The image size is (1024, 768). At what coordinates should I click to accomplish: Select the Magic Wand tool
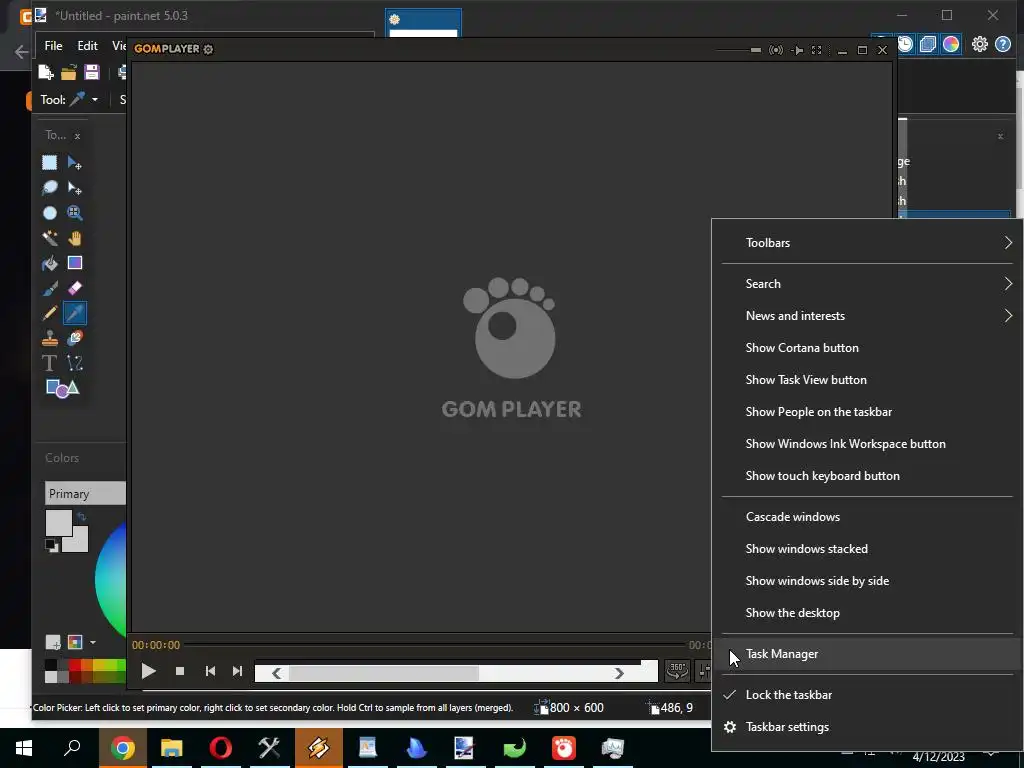pos(50,238)
